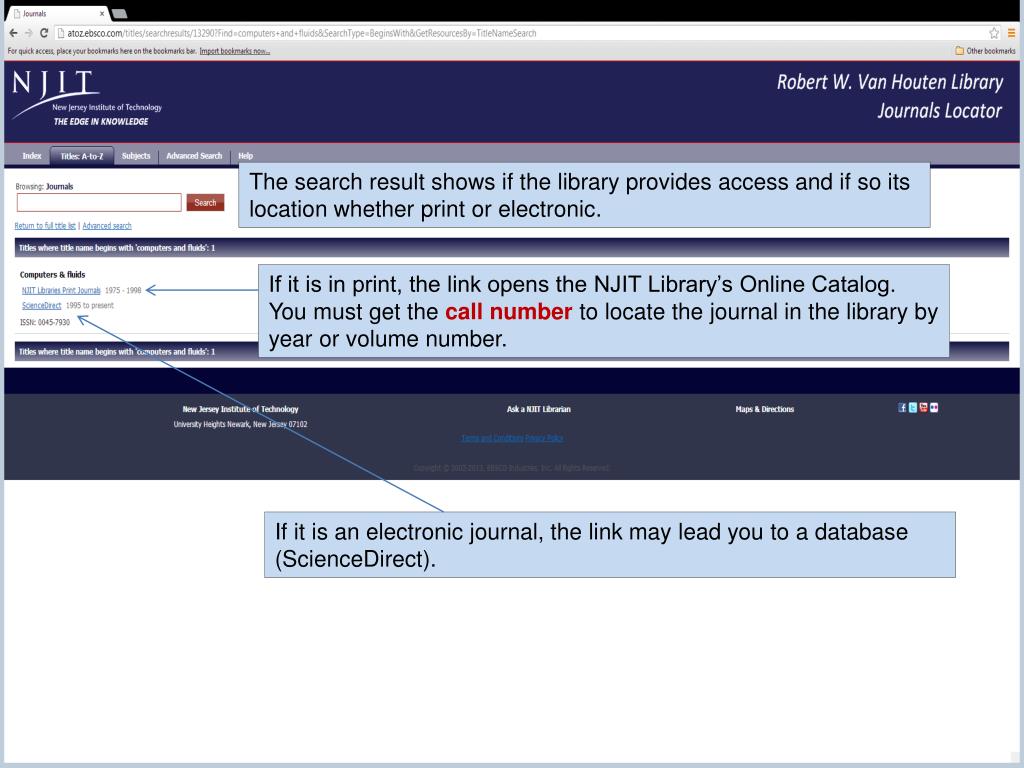The height and width of the screenshot is (768, 1024).
Task: Open the Other bookmarks folder
Action: click(x=985, y=50)
